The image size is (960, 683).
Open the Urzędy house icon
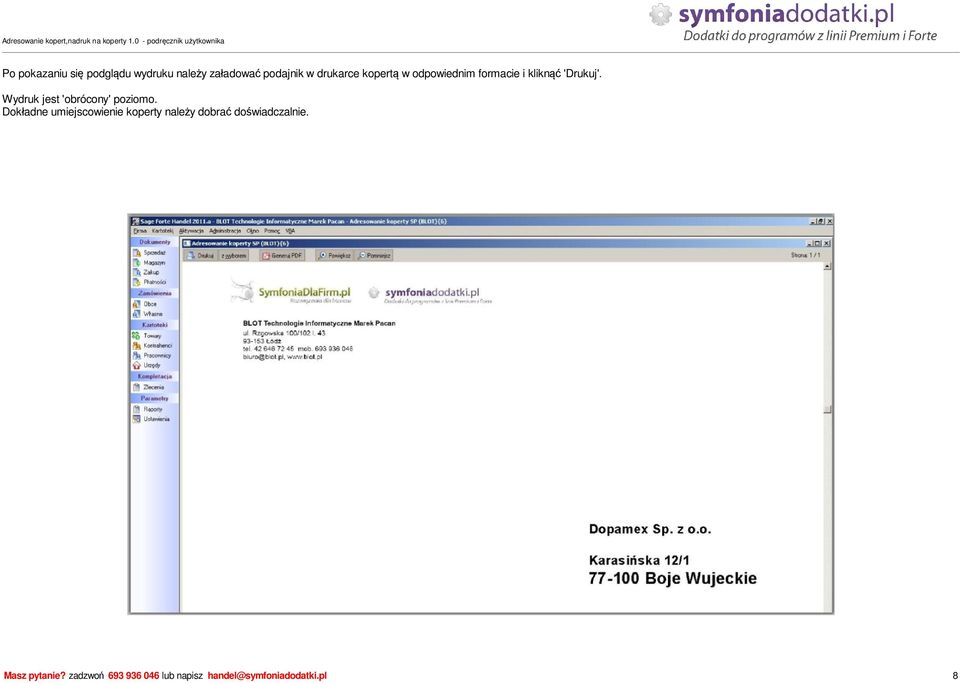pyautogui.click(x=137, y=365)
